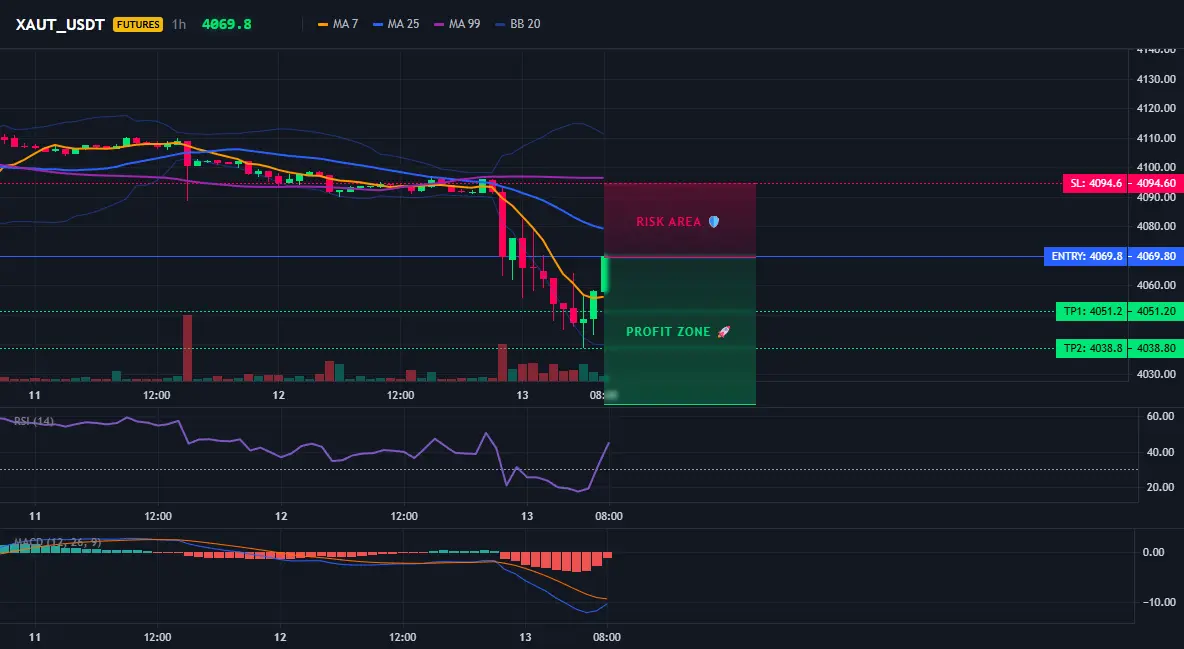Image resolution: width=1184 pixels, height=649 pixels.
Task: Click the 4069.80 blue axis price tag
Action: 1156,256
